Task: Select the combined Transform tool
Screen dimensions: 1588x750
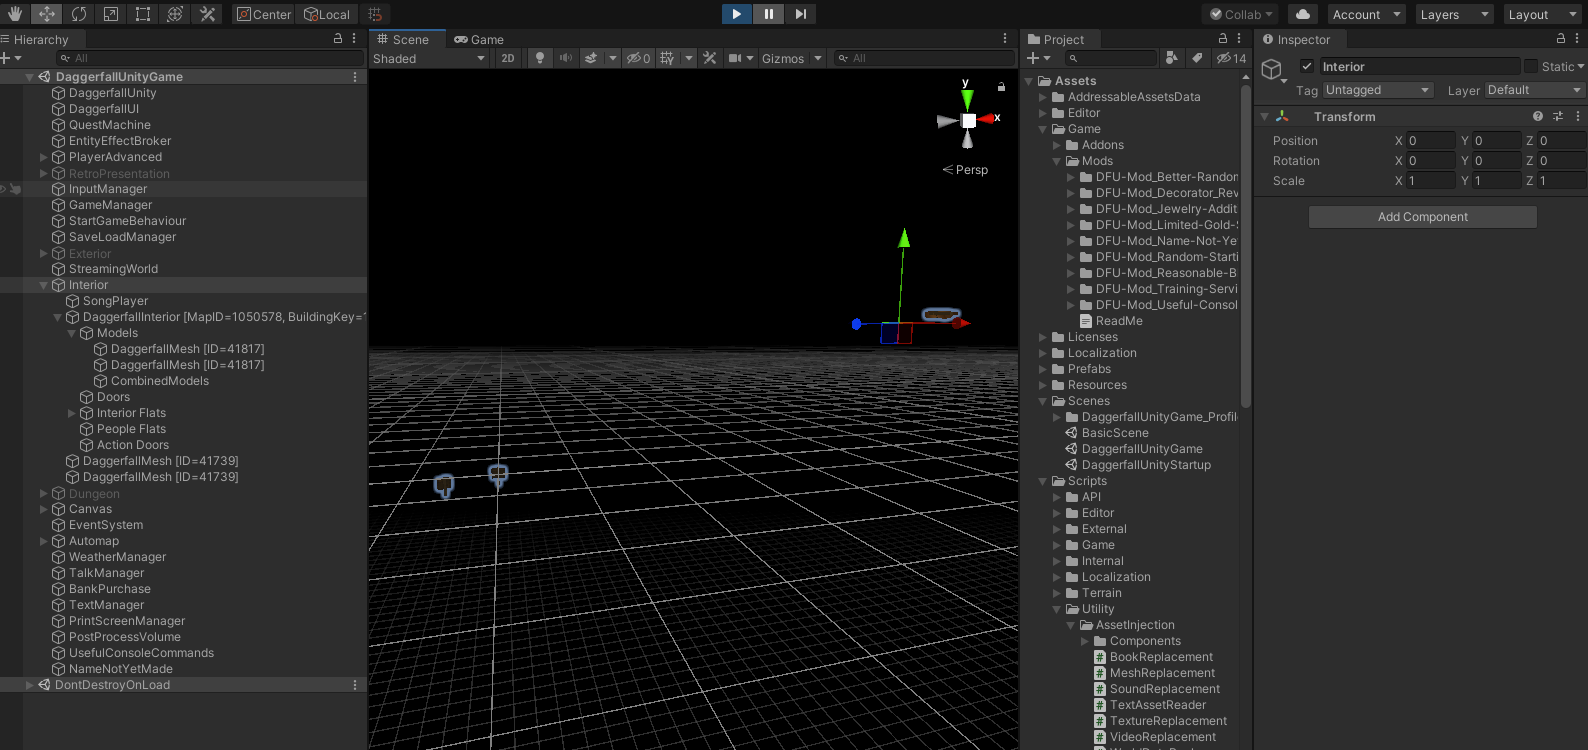Action: point(175,14)
